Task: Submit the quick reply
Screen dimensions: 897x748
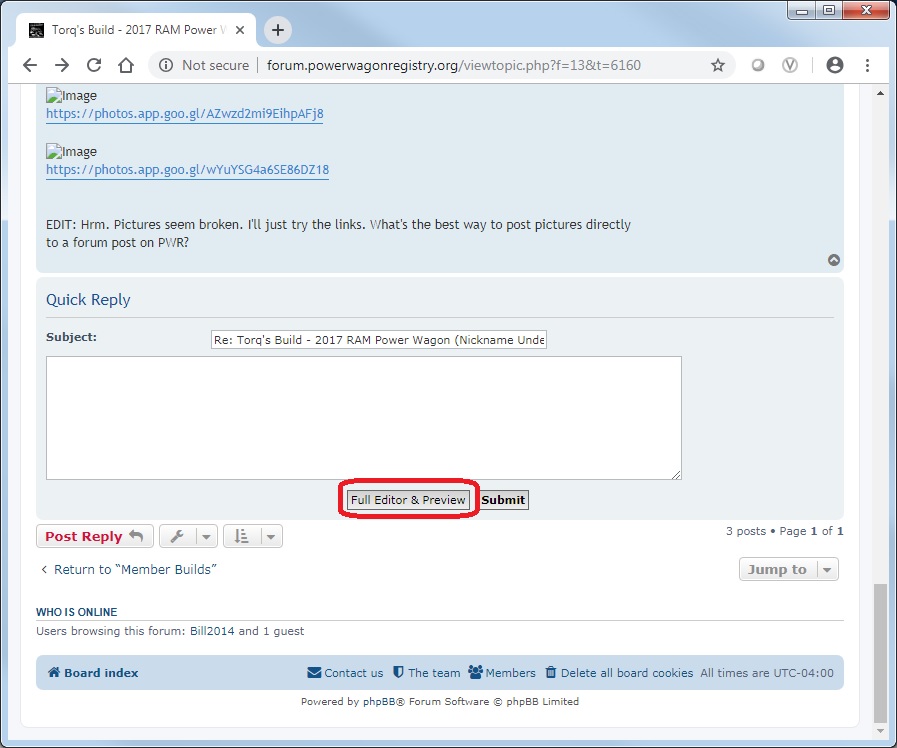Action: (503, 500)
